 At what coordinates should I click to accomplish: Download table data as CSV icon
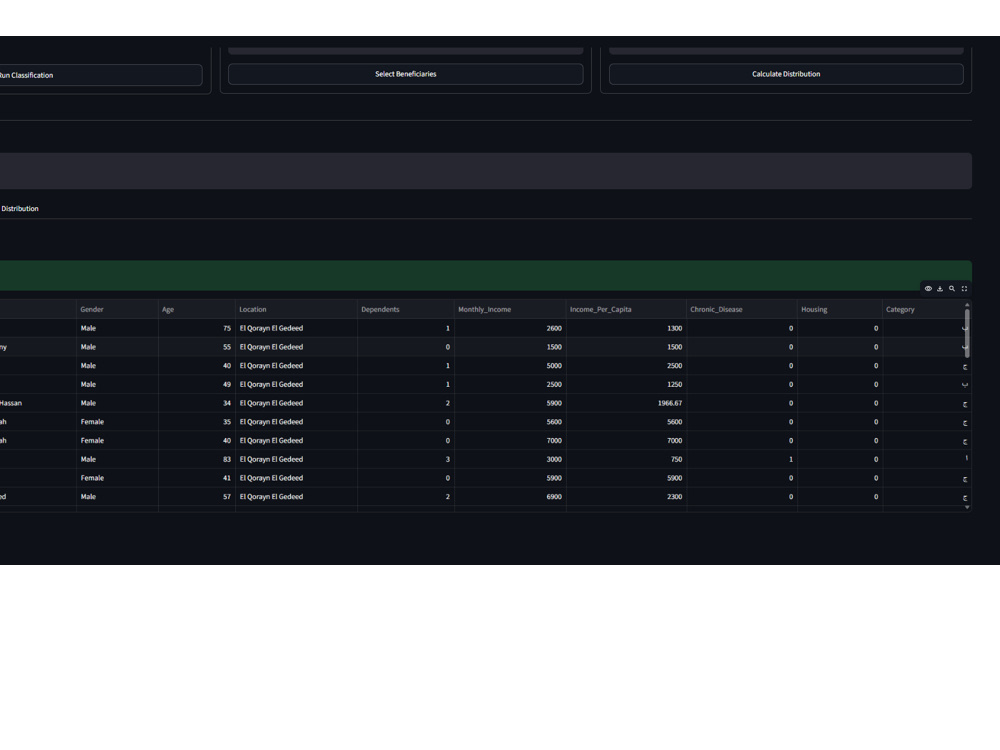(x=940, y=289)
